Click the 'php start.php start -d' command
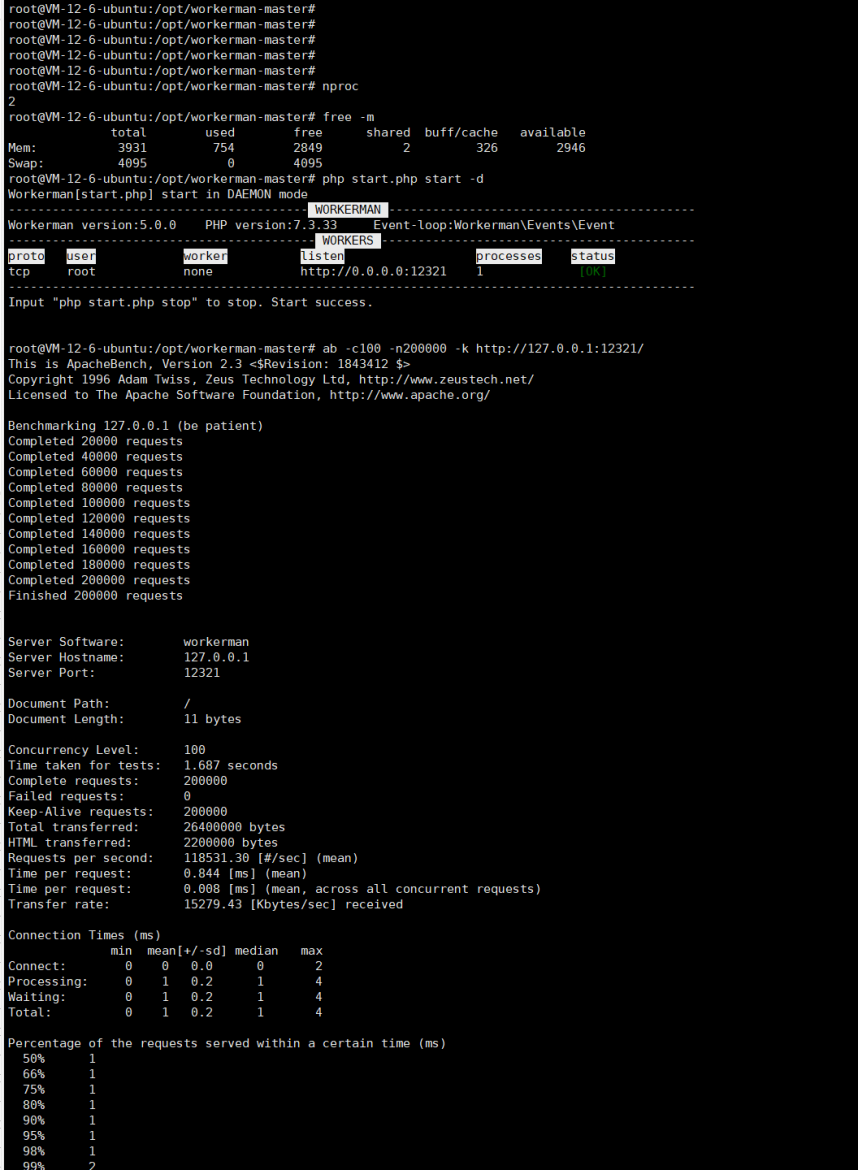The width and height of the screenshot is (858, 1170). coord(403,179)
